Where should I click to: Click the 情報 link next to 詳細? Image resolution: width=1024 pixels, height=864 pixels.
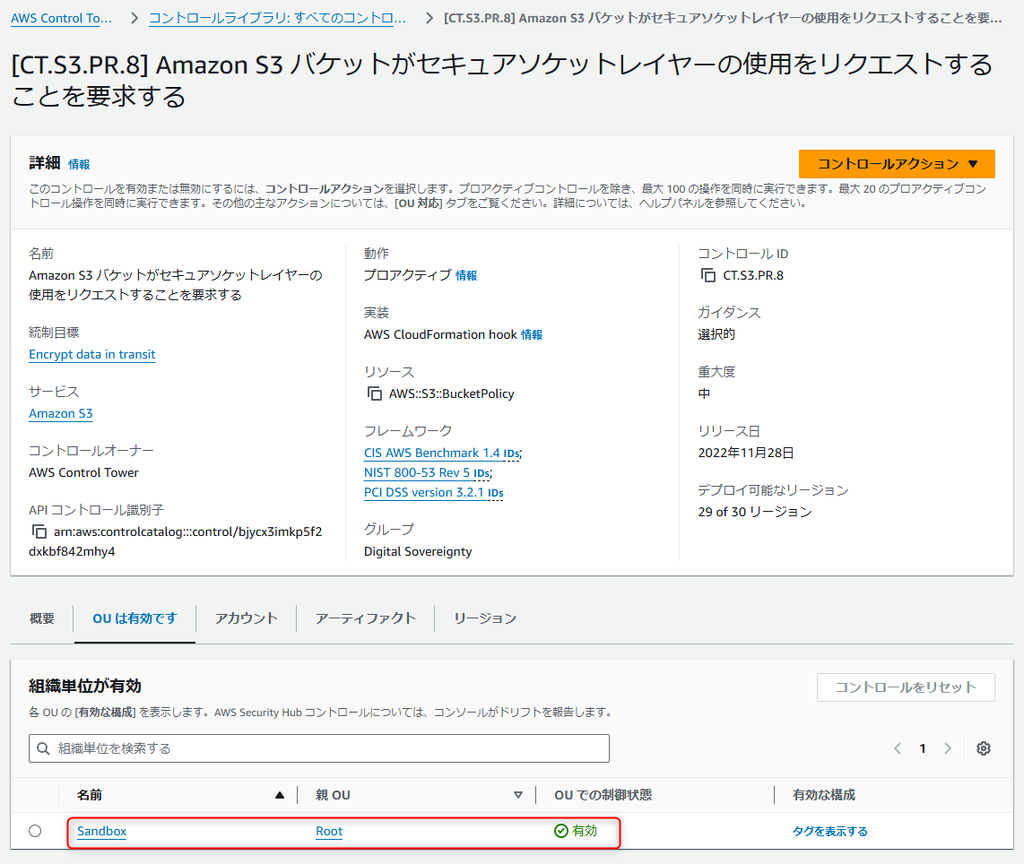coord(79,164)
